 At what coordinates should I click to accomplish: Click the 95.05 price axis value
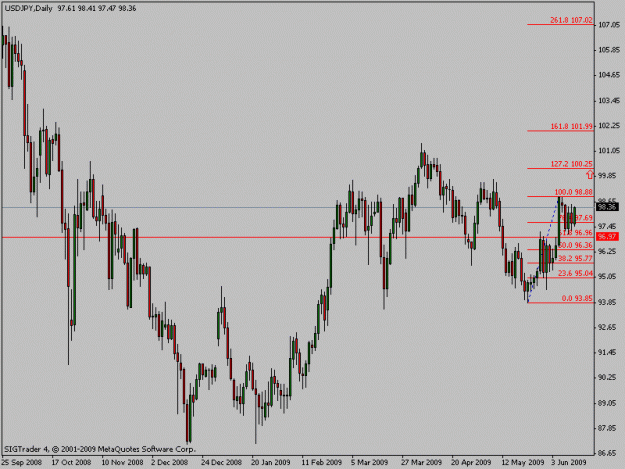609,277
